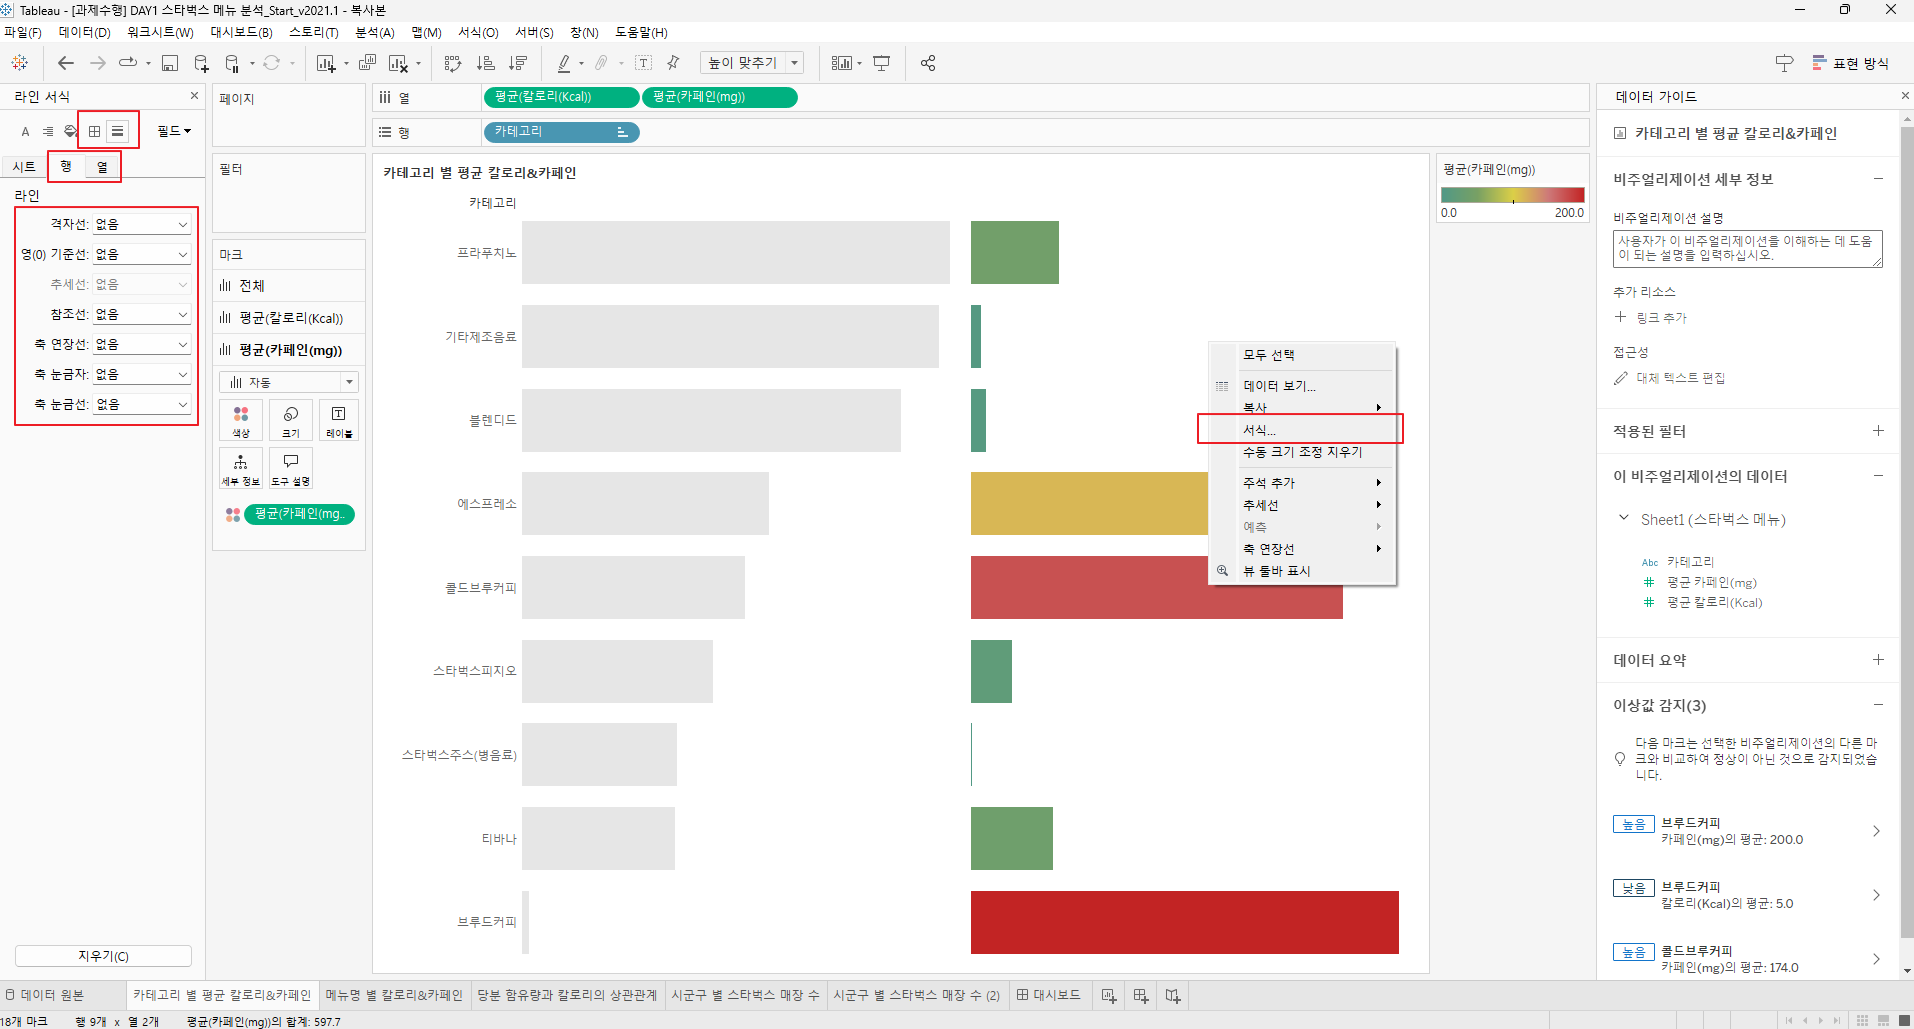Open the 축 연장선 dropdown
The image size is (1914, 1029).
pyautogui.click(x=141, y=344)
